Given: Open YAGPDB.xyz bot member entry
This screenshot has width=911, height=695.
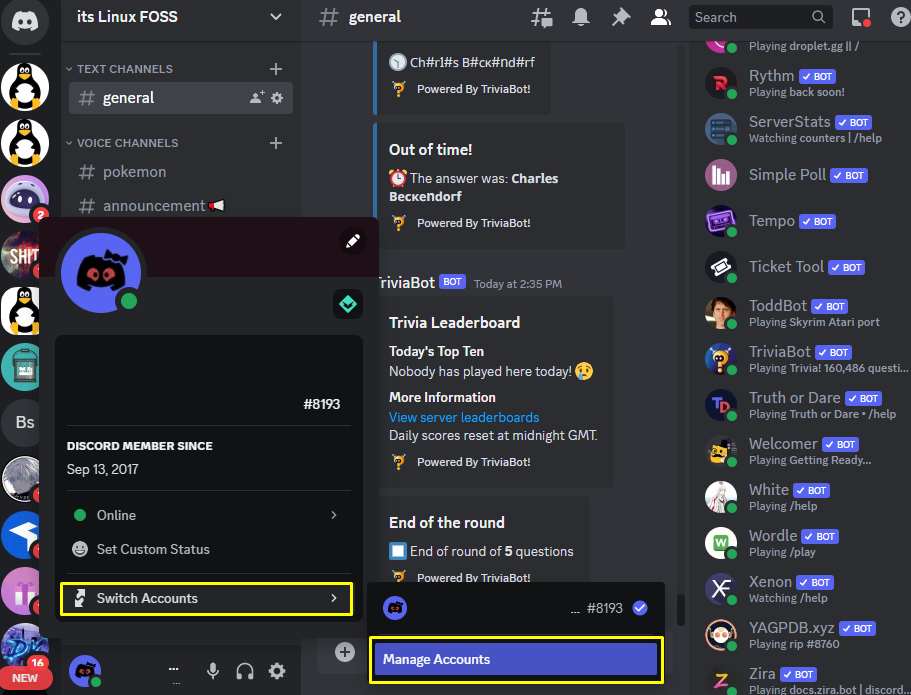Looking at the screenshot, I should pyautogui.click(x=804, y=635).
